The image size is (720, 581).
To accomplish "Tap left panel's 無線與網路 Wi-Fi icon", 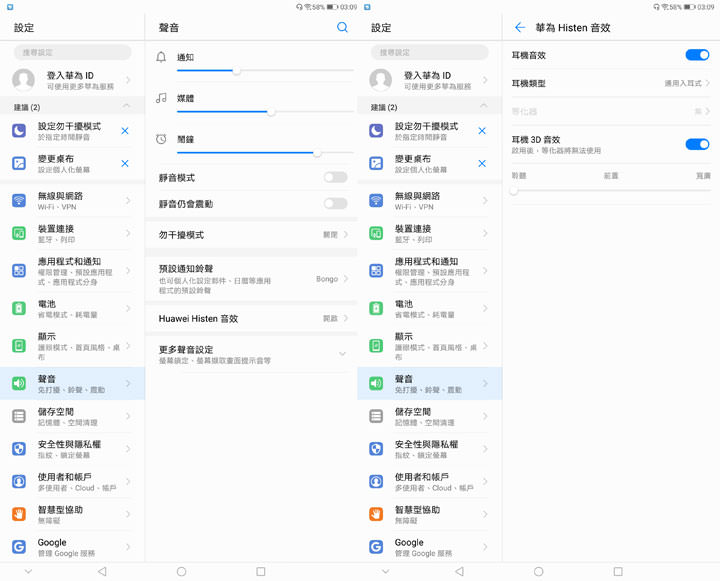I will point(19,200).
